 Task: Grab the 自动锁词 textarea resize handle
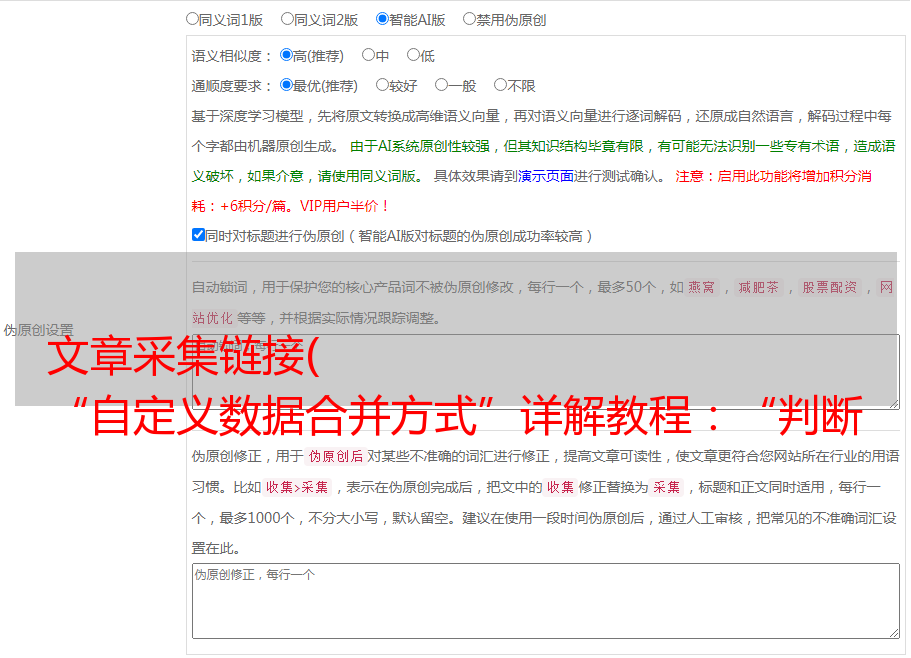tap(893, 402)
